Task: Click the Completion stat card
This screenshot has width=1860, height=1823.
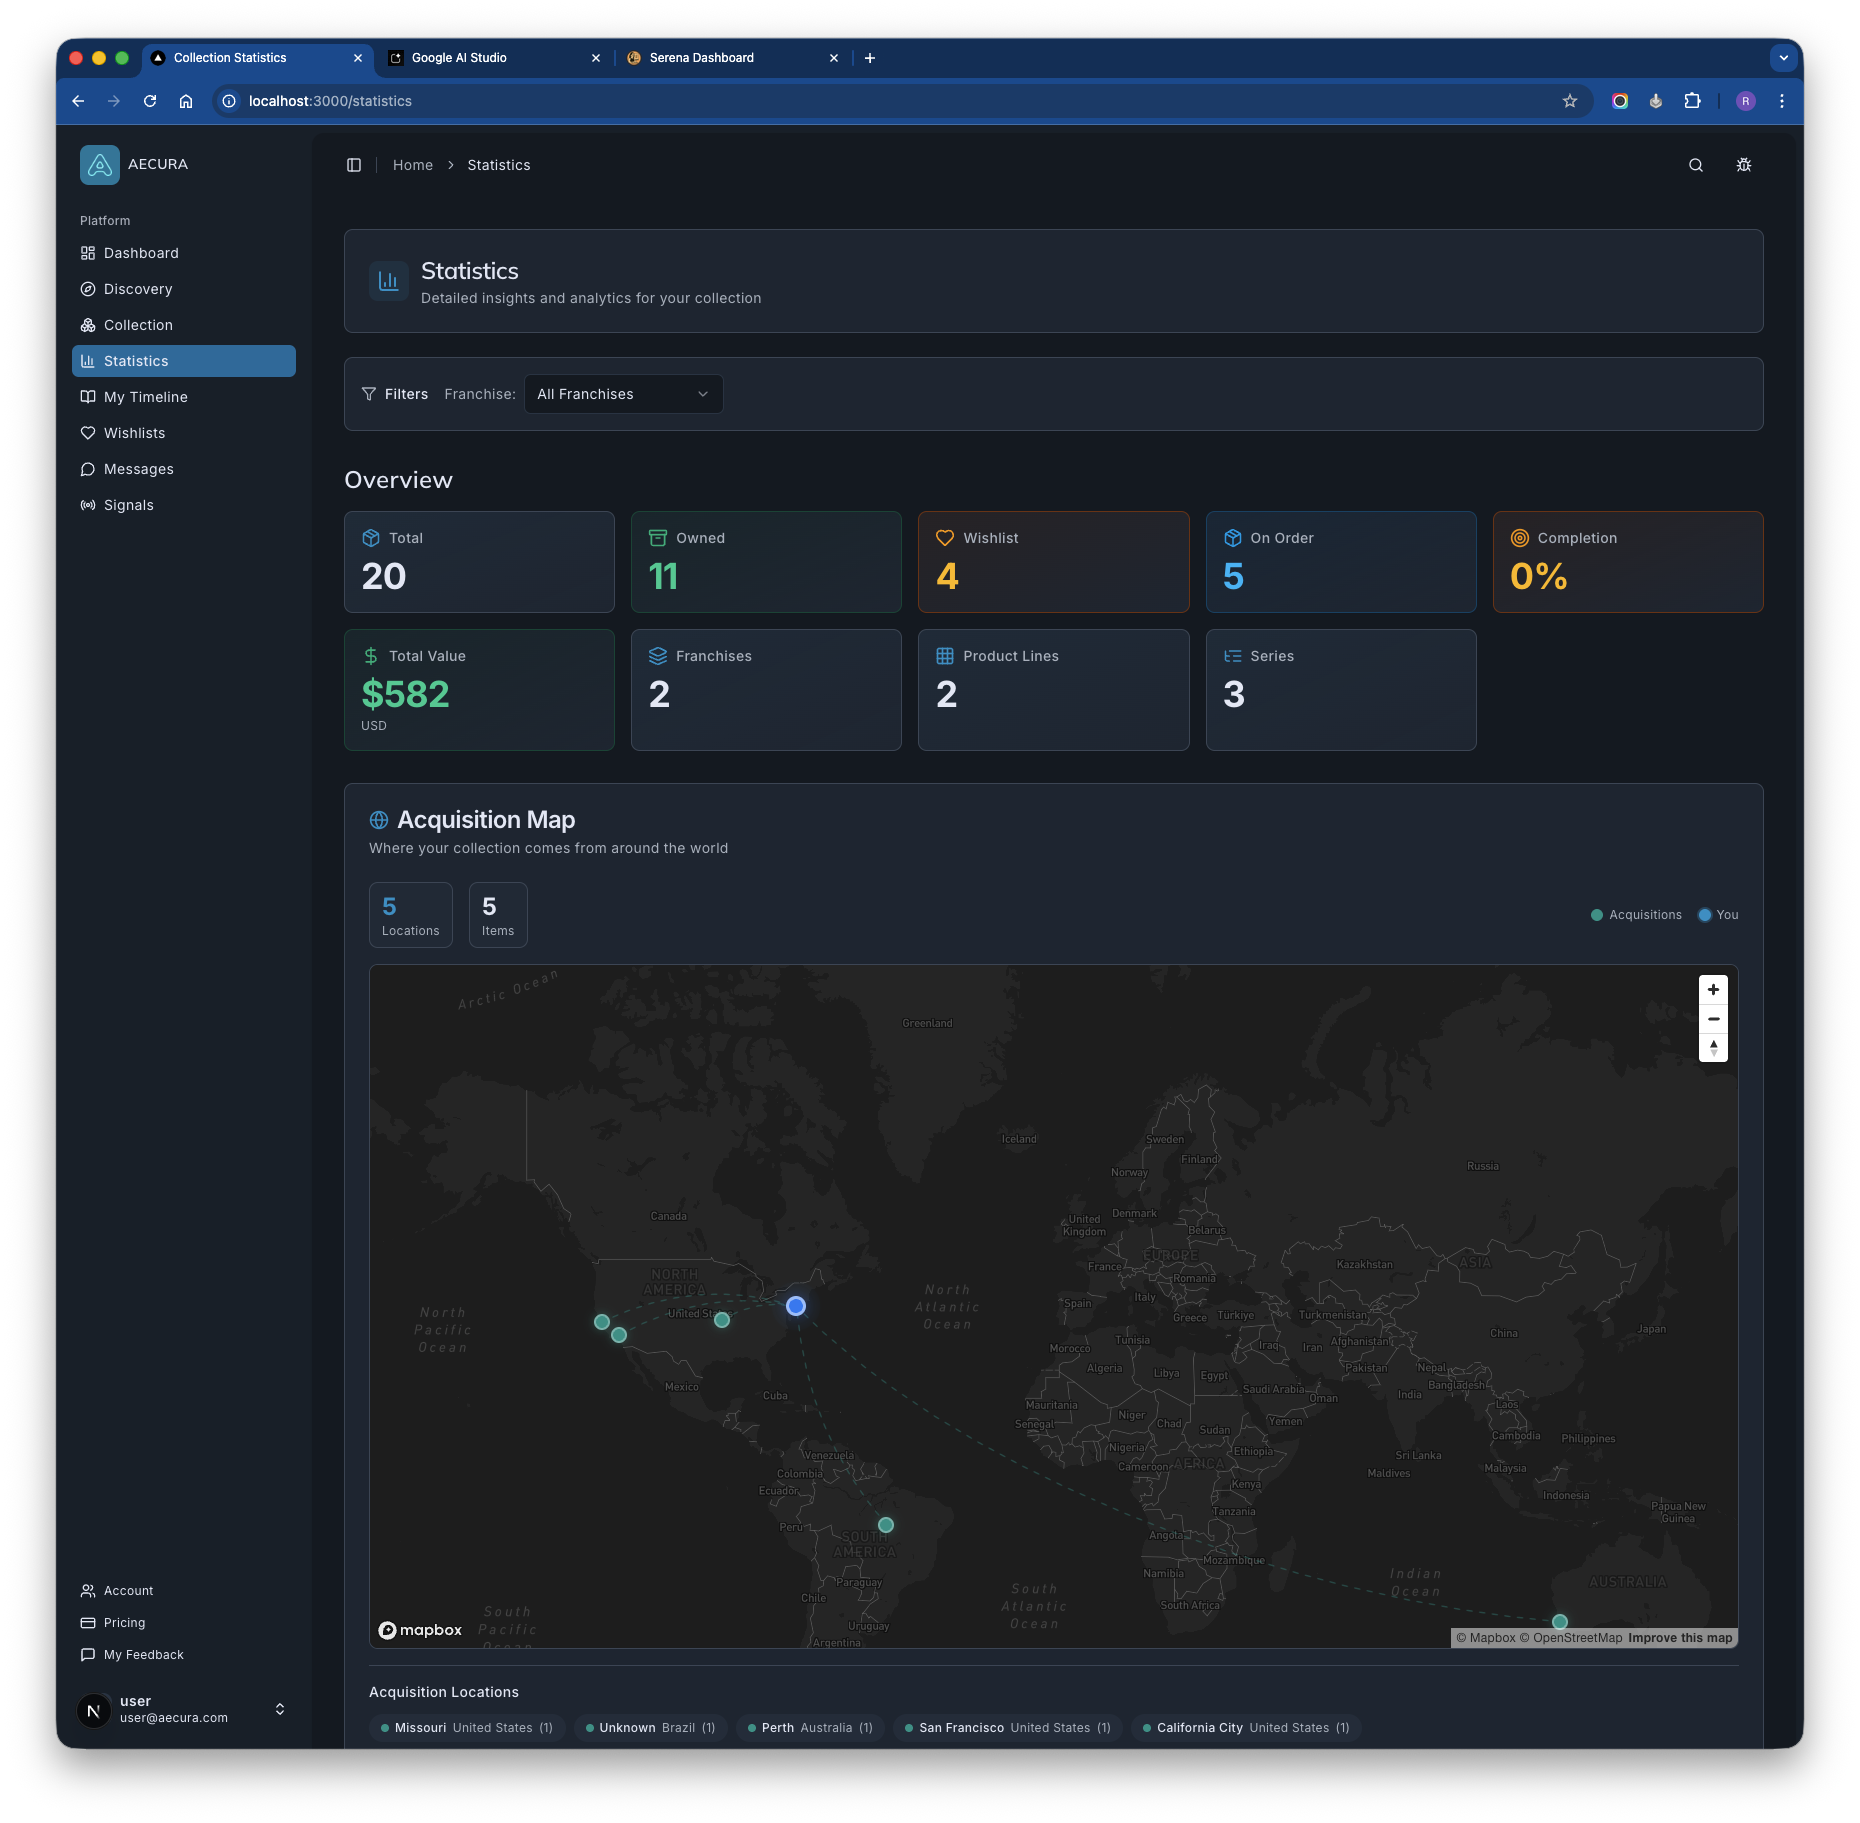Action: pyautogui.click(x=1628, y=562)
